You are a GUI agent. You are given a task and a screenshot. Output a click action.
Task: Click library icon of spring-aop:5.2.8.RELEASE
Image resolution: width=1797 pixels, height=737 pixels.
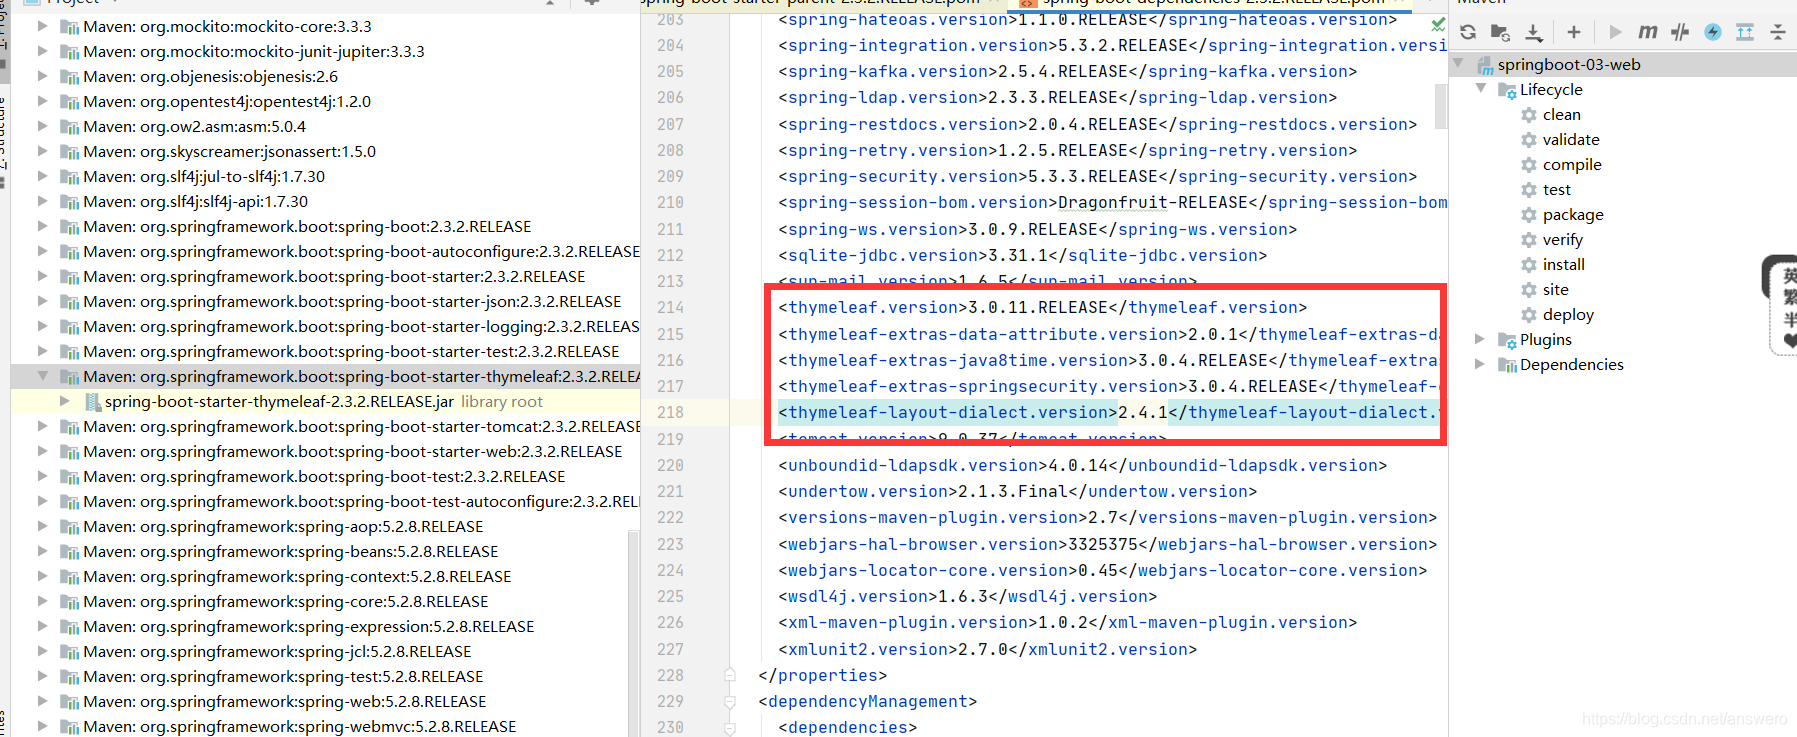pos(69,527)
